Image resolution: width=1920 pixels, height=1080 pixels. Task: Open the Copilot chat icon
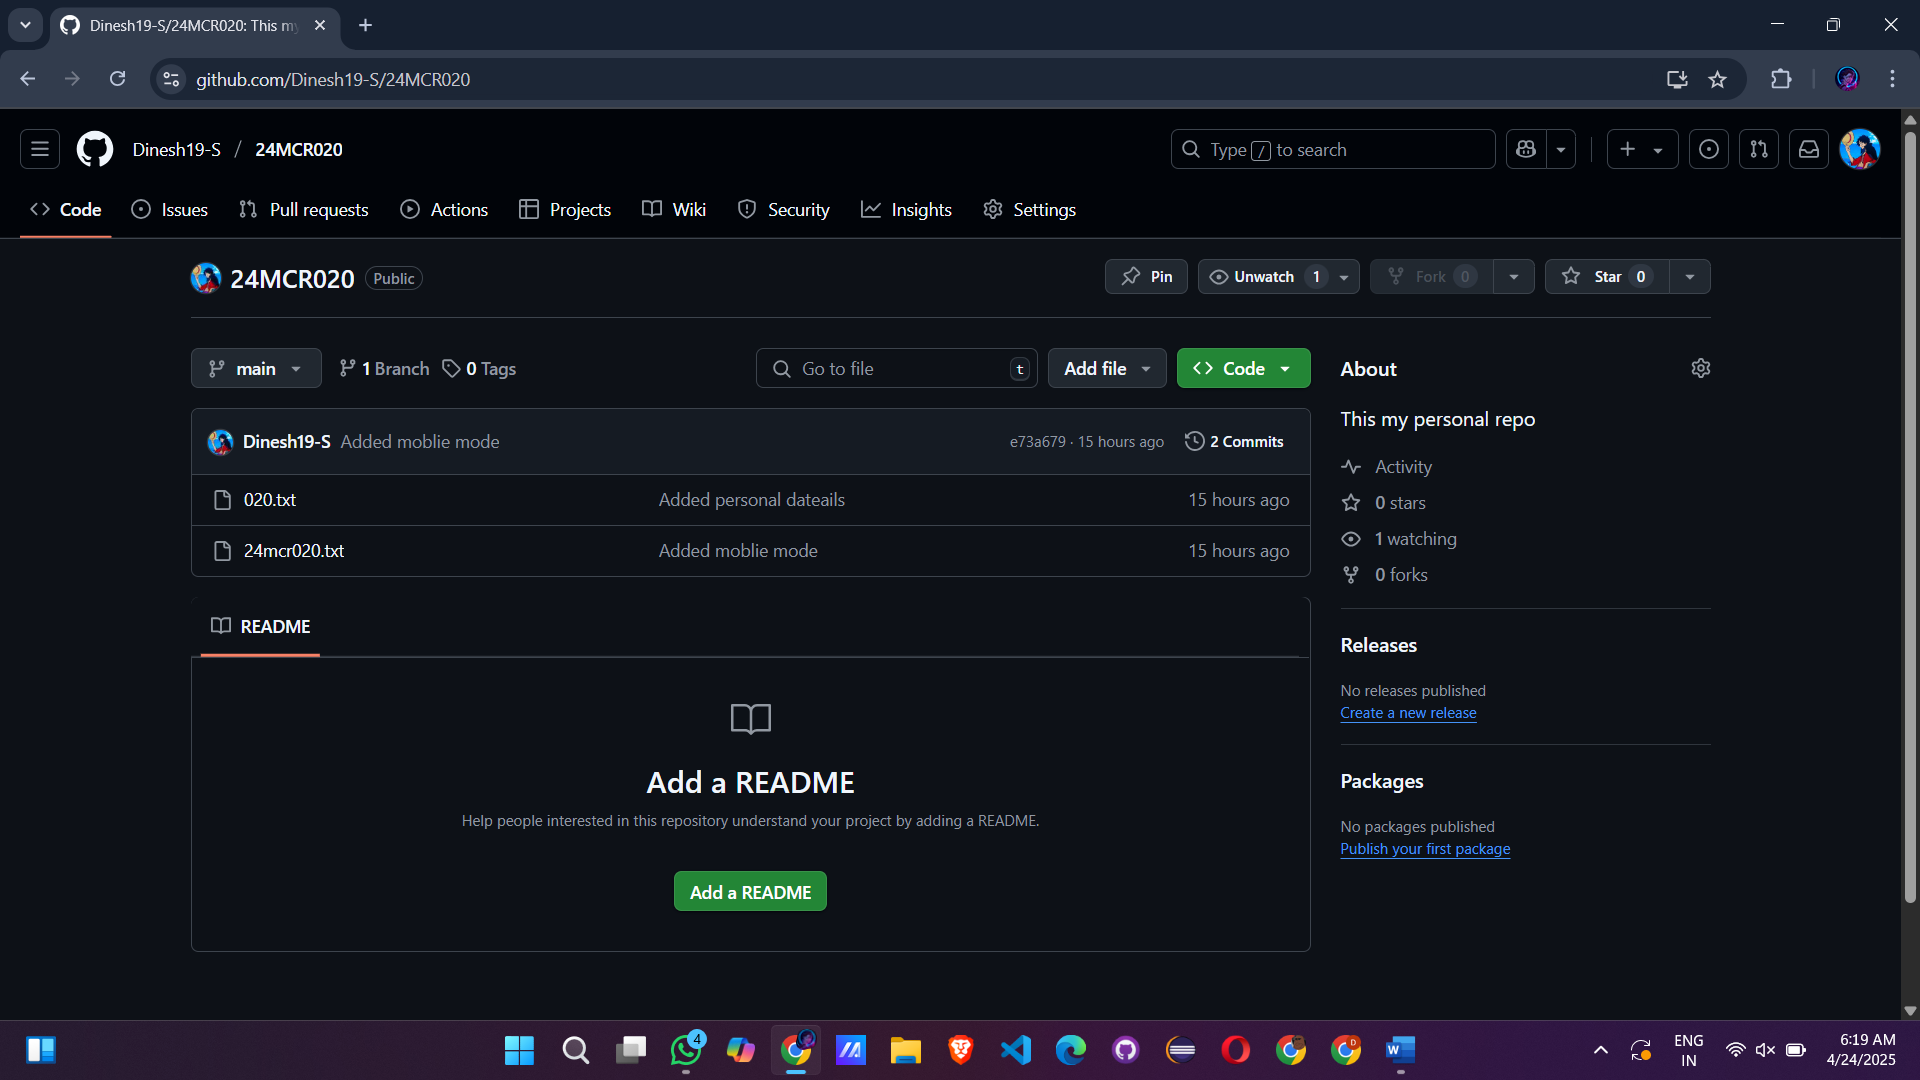tap(1526, 150)
